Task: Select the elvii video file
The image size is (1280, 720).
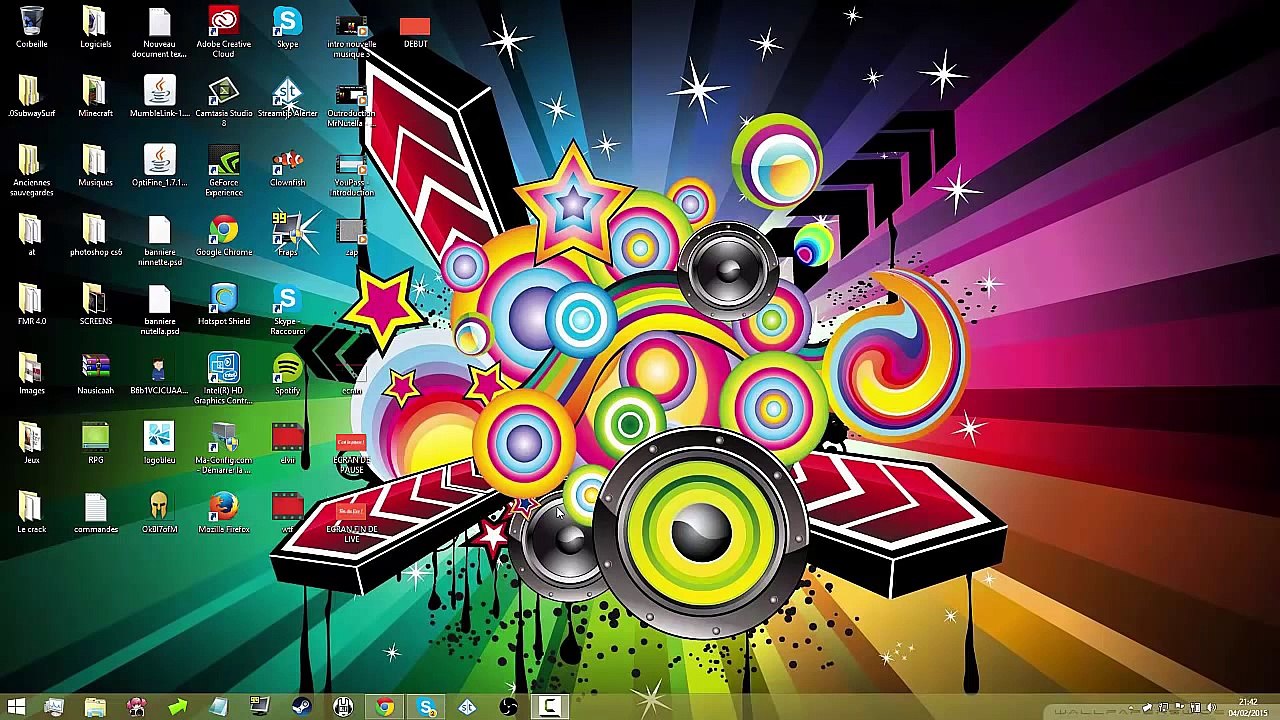Action: pos(287,442)
